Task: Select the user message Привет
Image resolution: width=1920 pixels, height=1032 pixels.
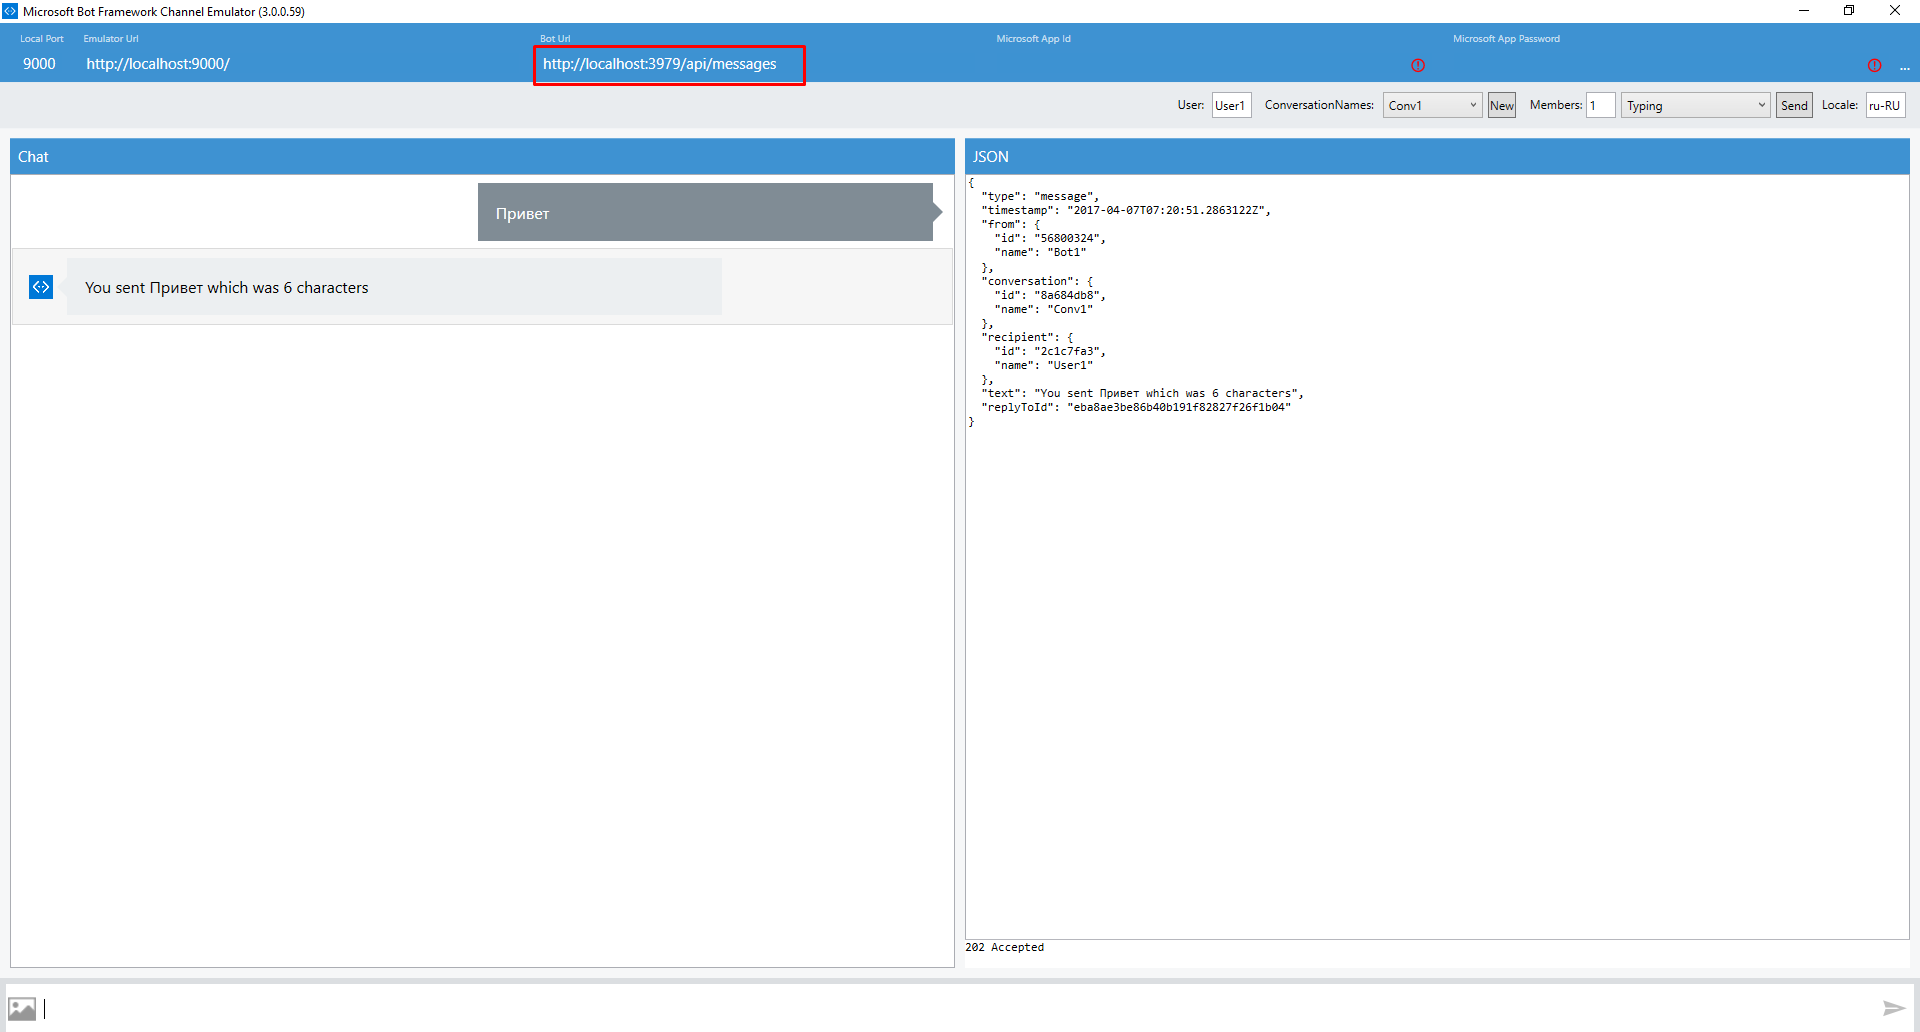Action: tap(705, 212)
